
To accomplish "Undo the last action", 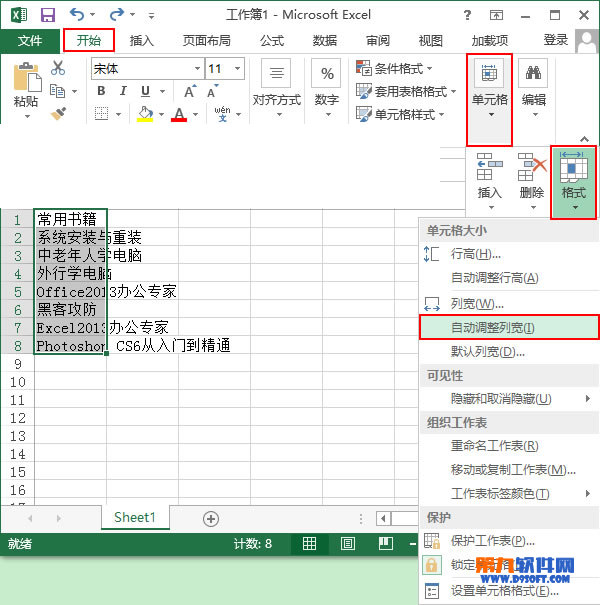I will pyautogui.click(x=77, y=15).
